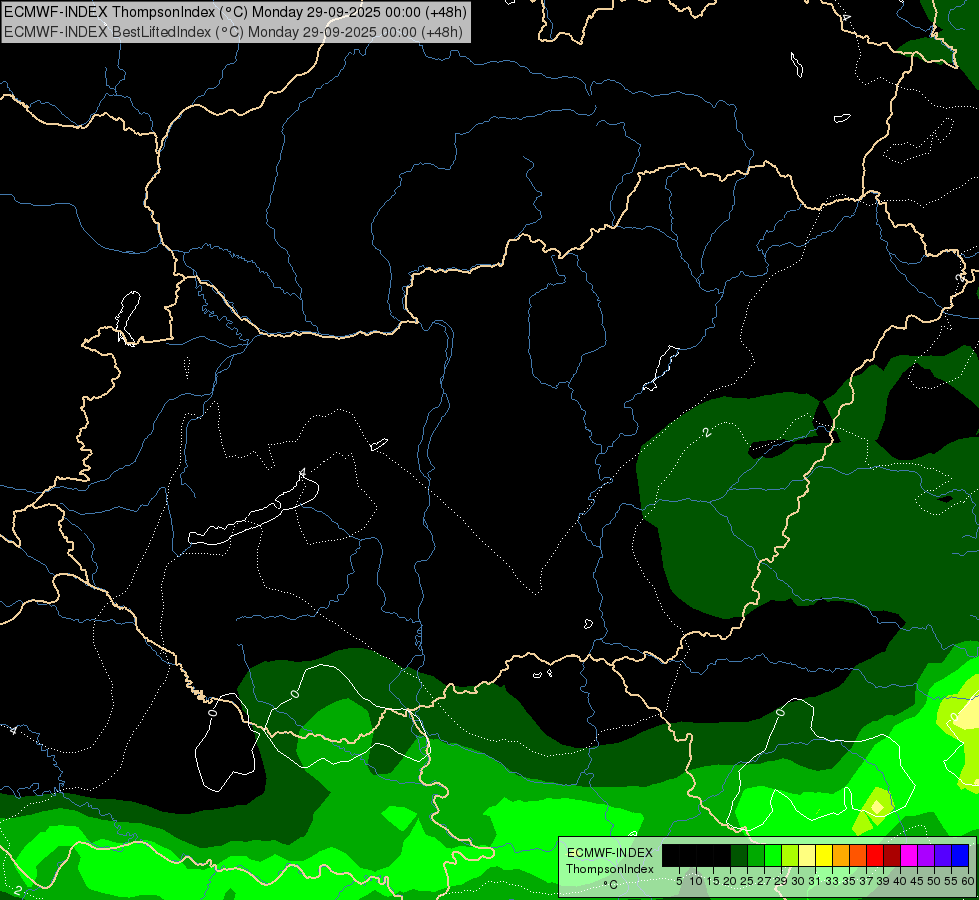Click the legend tick label 15
This screenshot has width=979, height=900.
(713, 881)
